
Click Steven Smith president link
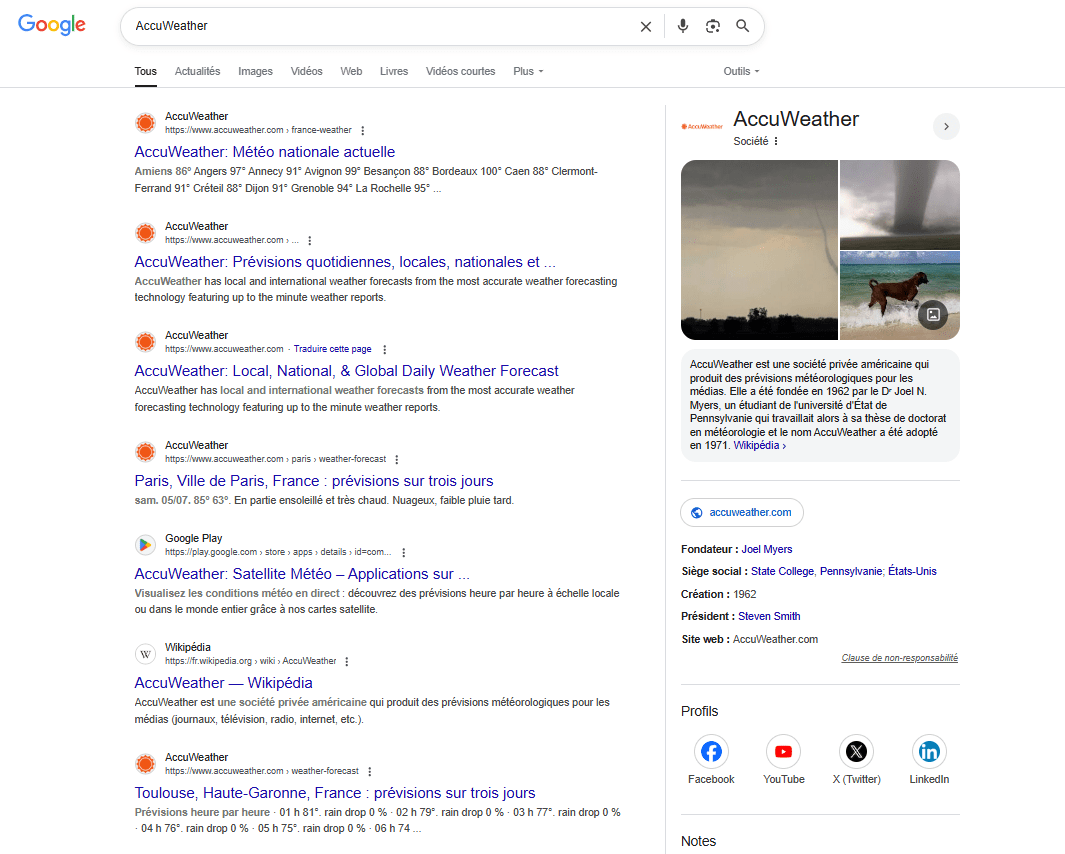click(x=769, y=616)
